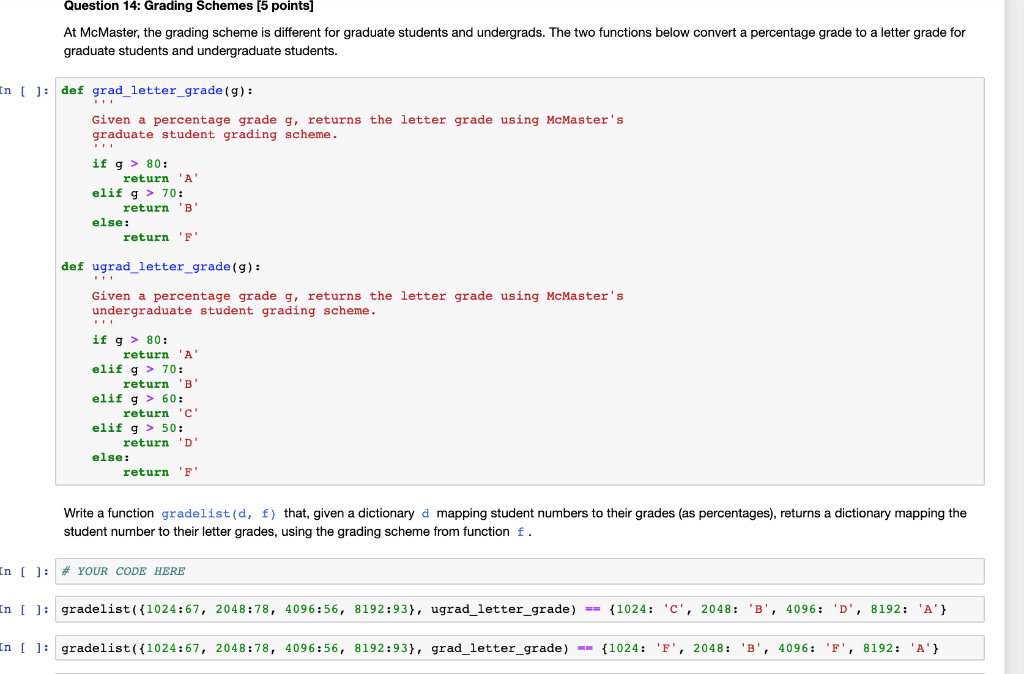Viewport: 1024px width, 674px height.
Task: Click 'undergraduate student grading scheme.' docstring line
Action: 234,311
